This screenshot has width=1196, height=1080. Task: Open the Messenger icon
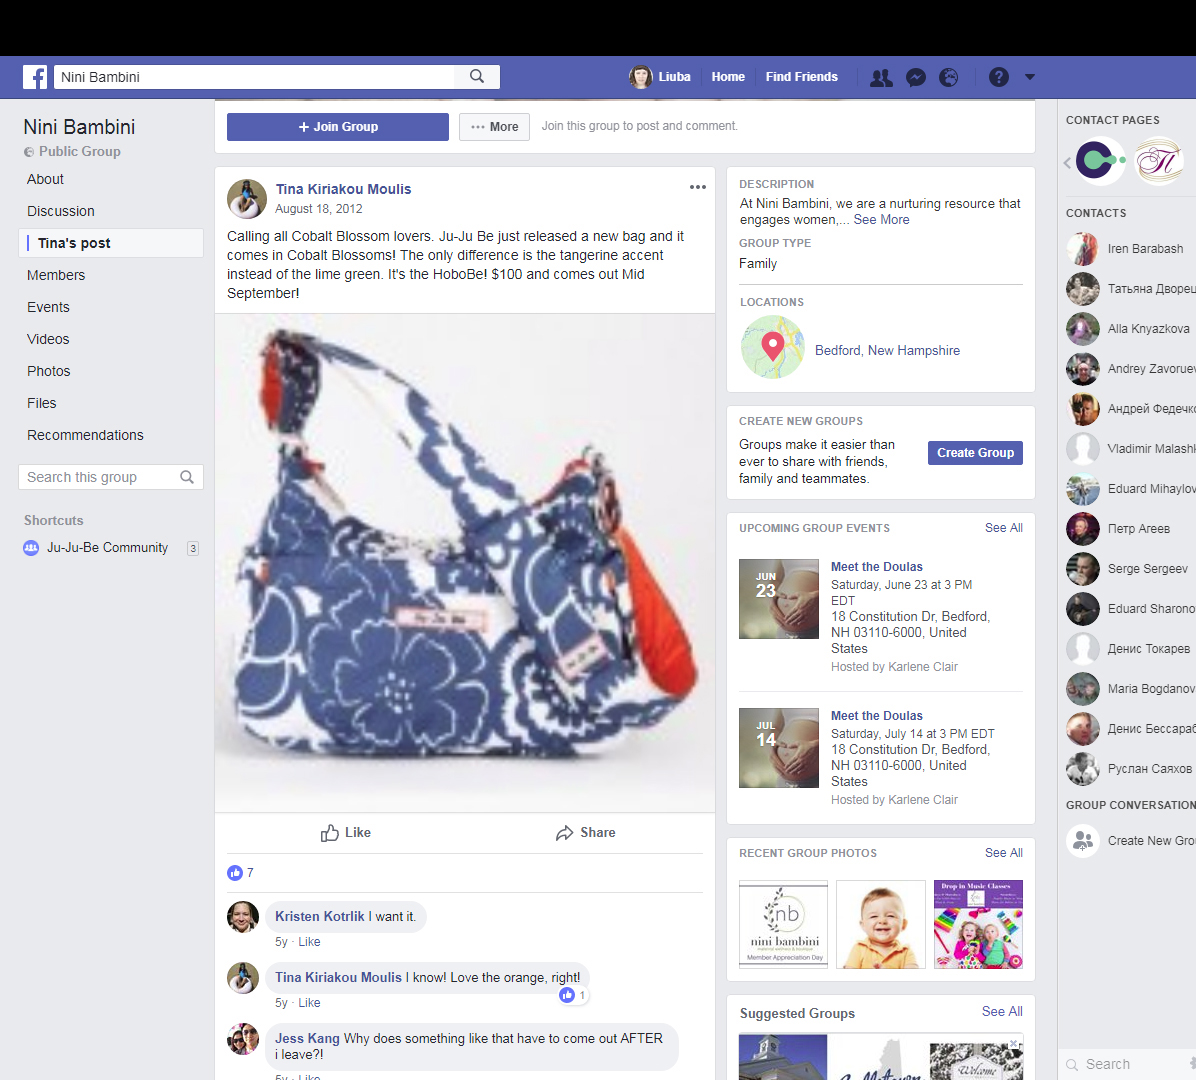[x=915, y=77]
